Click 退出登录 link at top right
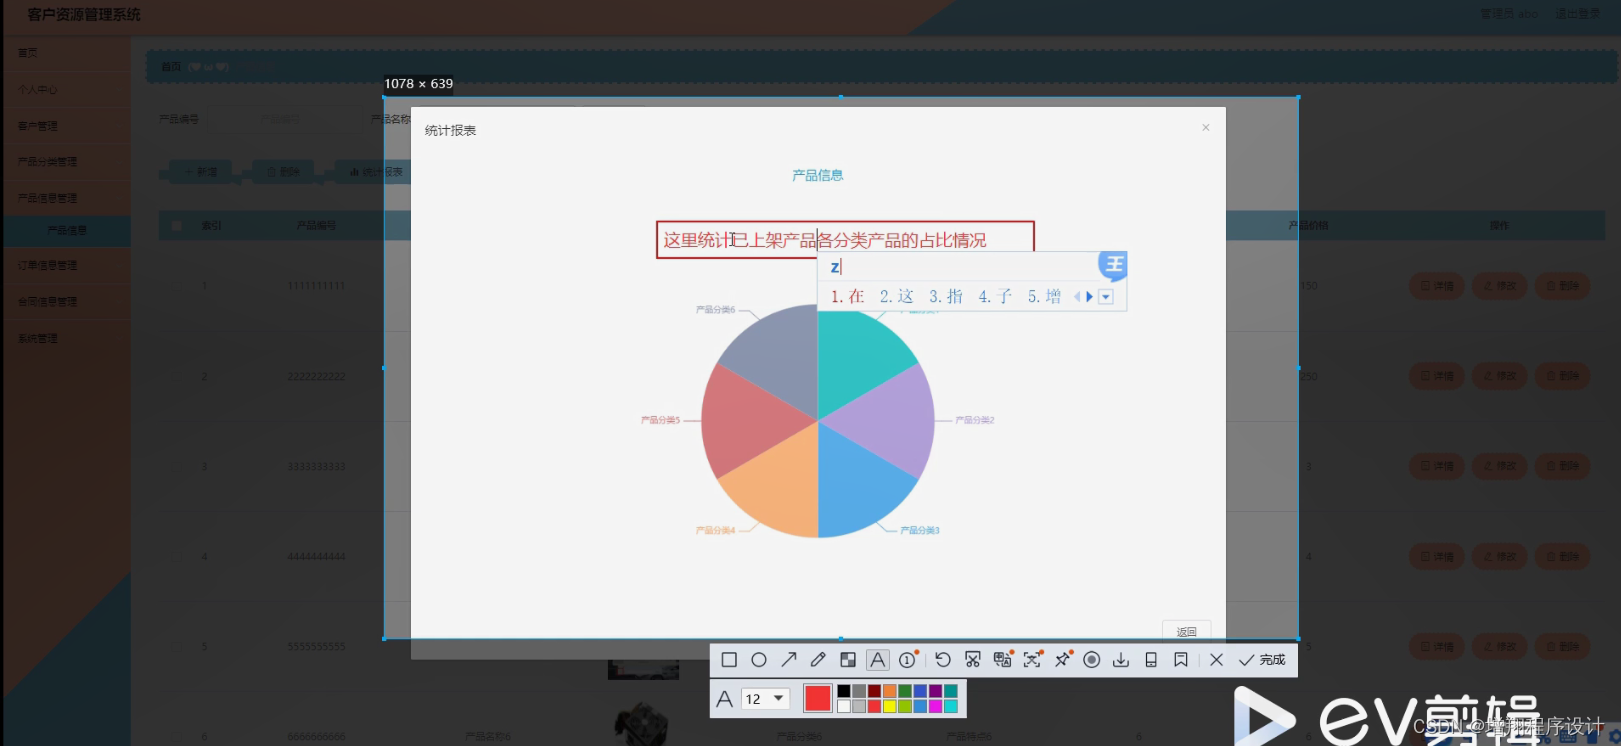The image size is (1621, 746). click(1577, 14)
